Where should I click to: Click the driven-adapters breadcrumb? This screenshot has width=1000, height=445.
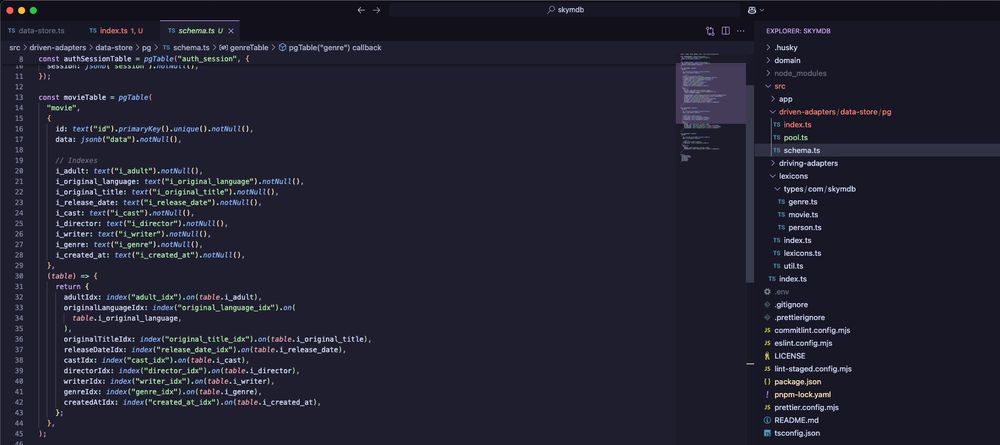(x=57, y=47)
